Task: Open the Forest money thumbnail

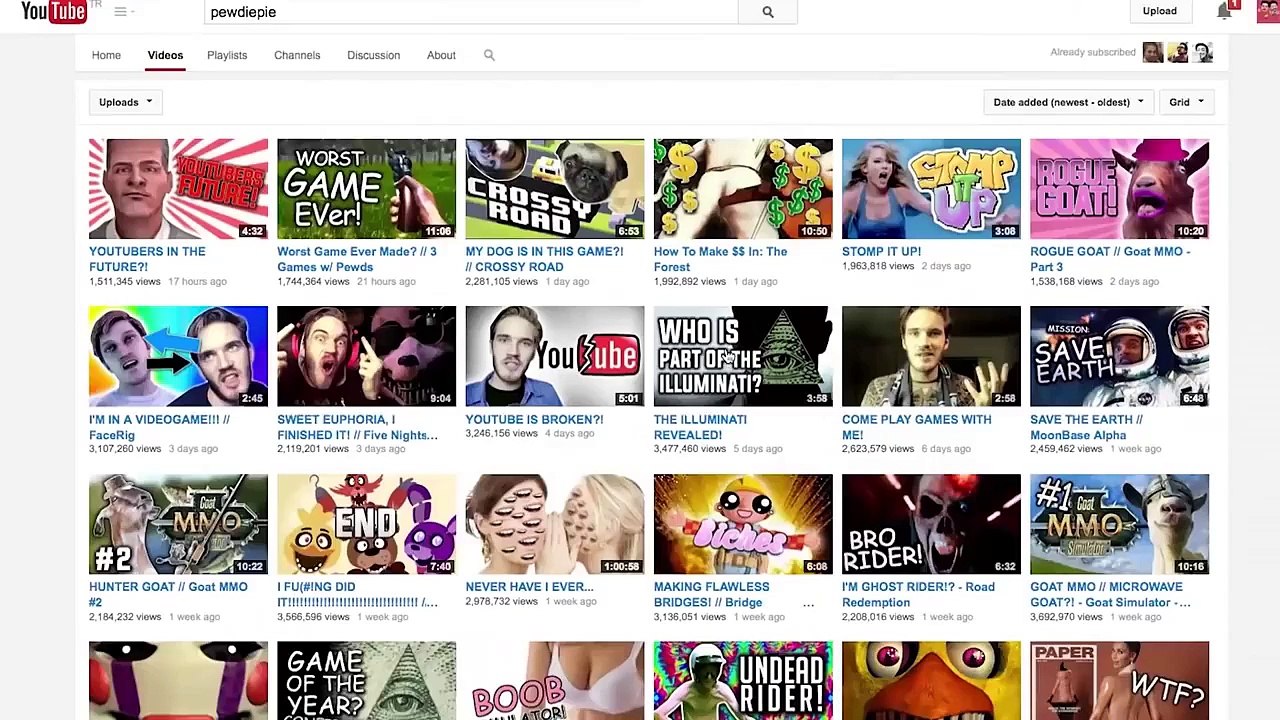Action: 743,189
